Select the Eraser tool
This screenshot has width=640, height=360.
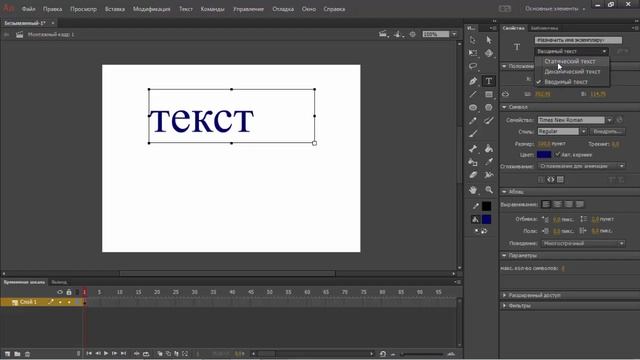pos(473,175)
